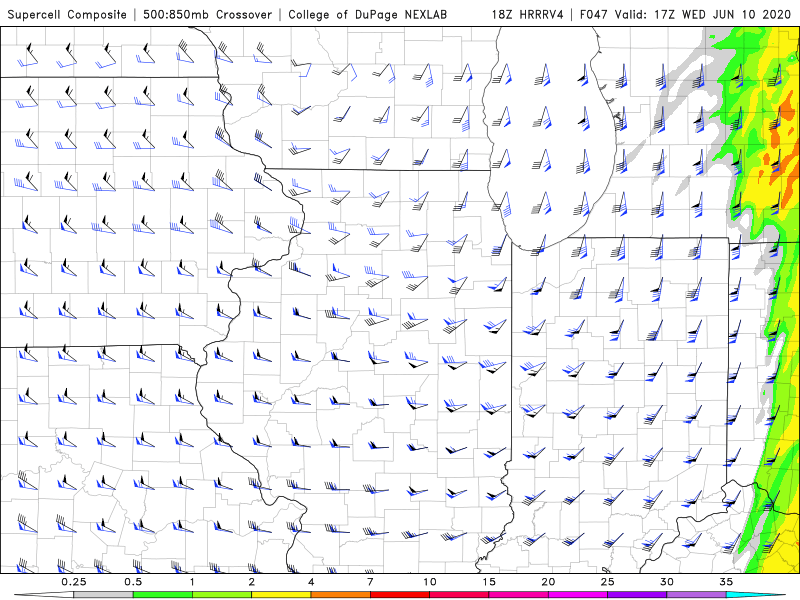Select the orange 4–7 legend swatch
800x600 pixels.
[340, 595]
